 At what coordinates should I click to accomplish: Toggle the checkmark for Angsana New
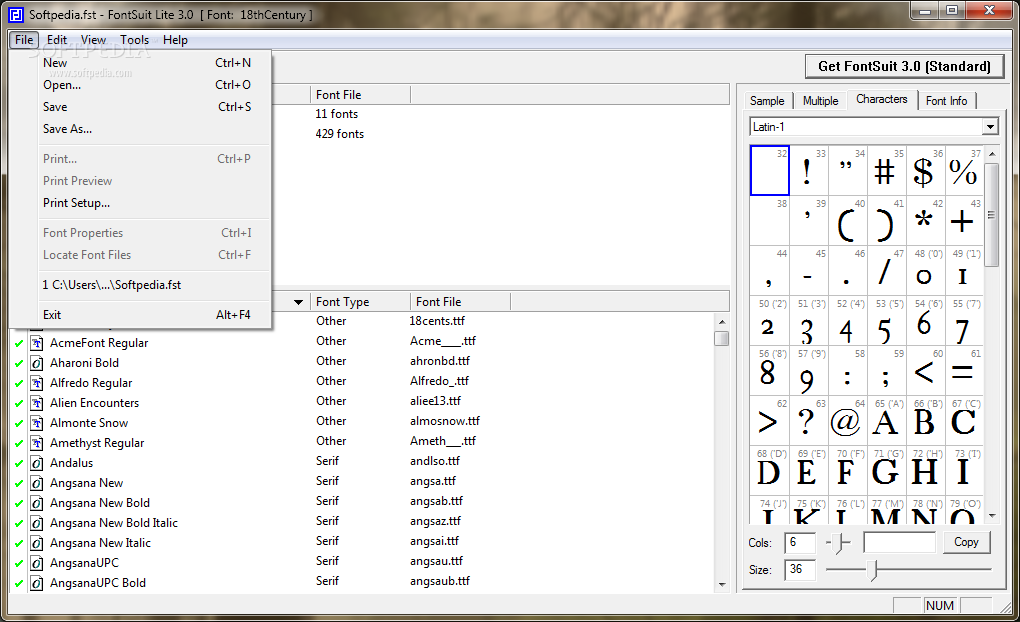point(19,484)
